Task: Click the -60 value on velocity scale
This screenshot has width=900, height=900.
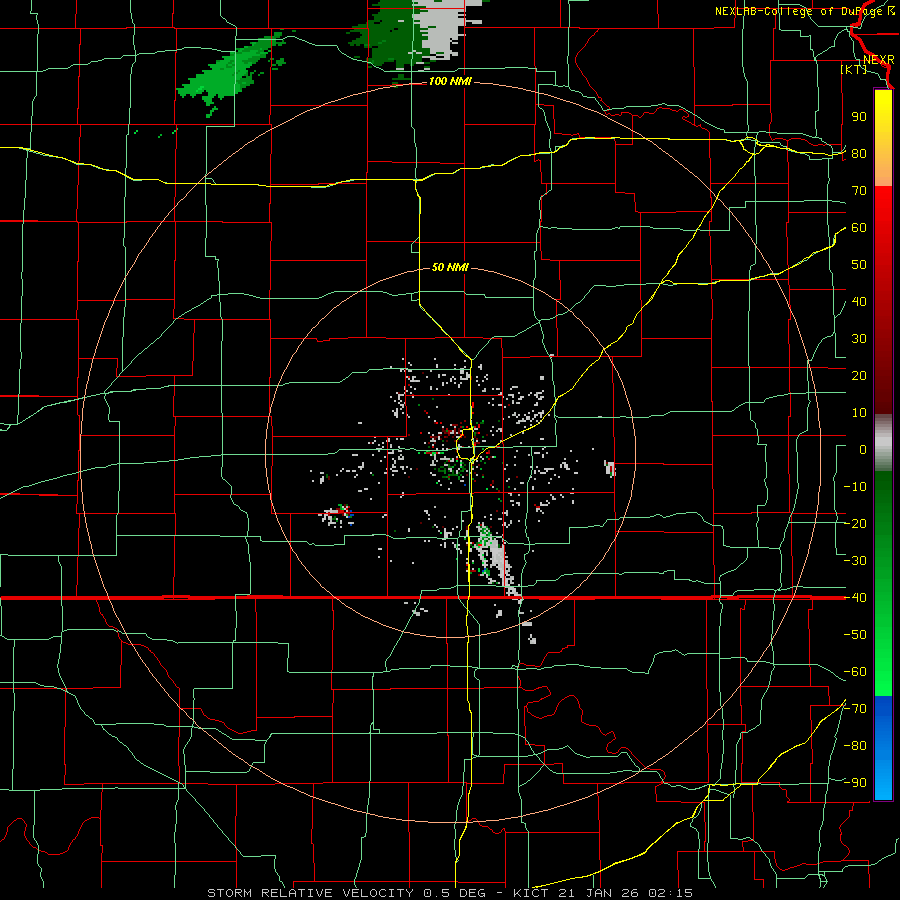Action: tap(855, 672)
